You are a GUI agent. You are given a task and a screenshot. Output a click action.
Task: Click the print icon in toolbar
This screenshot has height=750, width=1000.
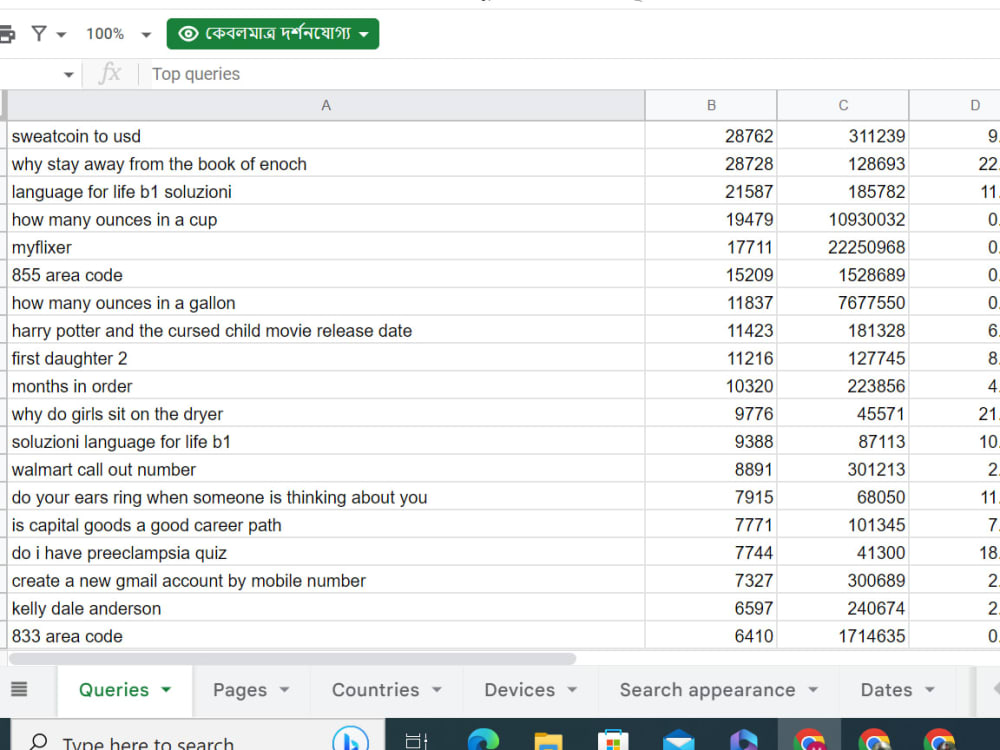(x=6, y=34)
